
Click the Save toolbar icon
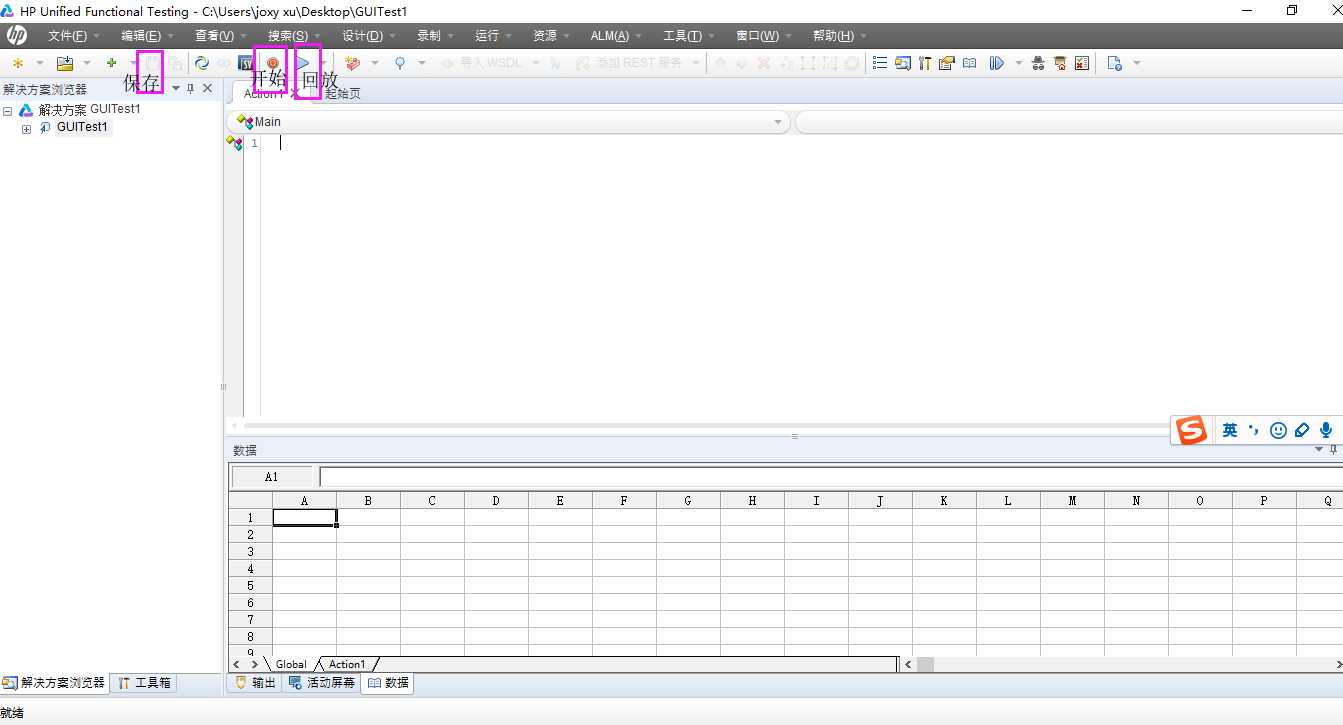151,63
